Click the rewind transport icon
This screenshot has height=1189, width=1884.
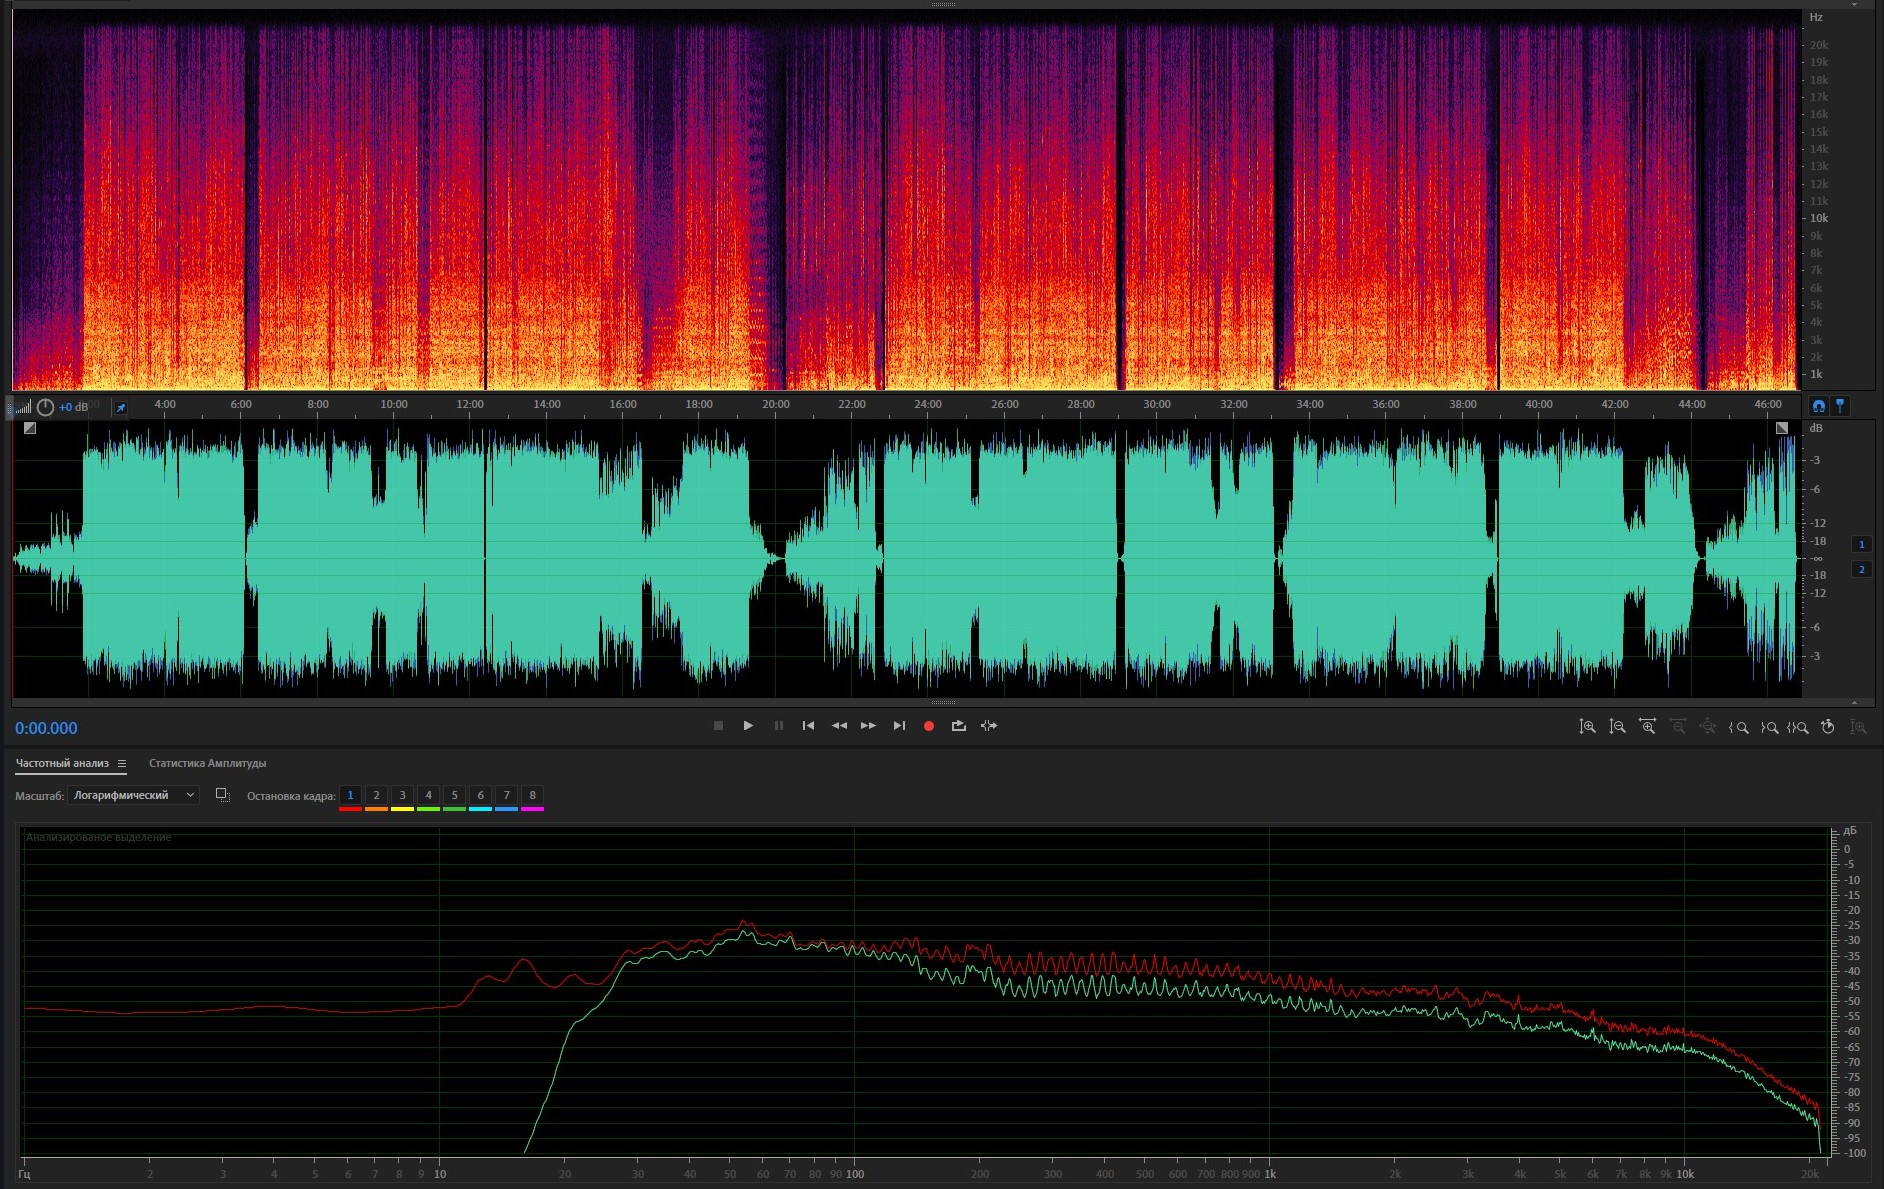[x=839, y=726]
